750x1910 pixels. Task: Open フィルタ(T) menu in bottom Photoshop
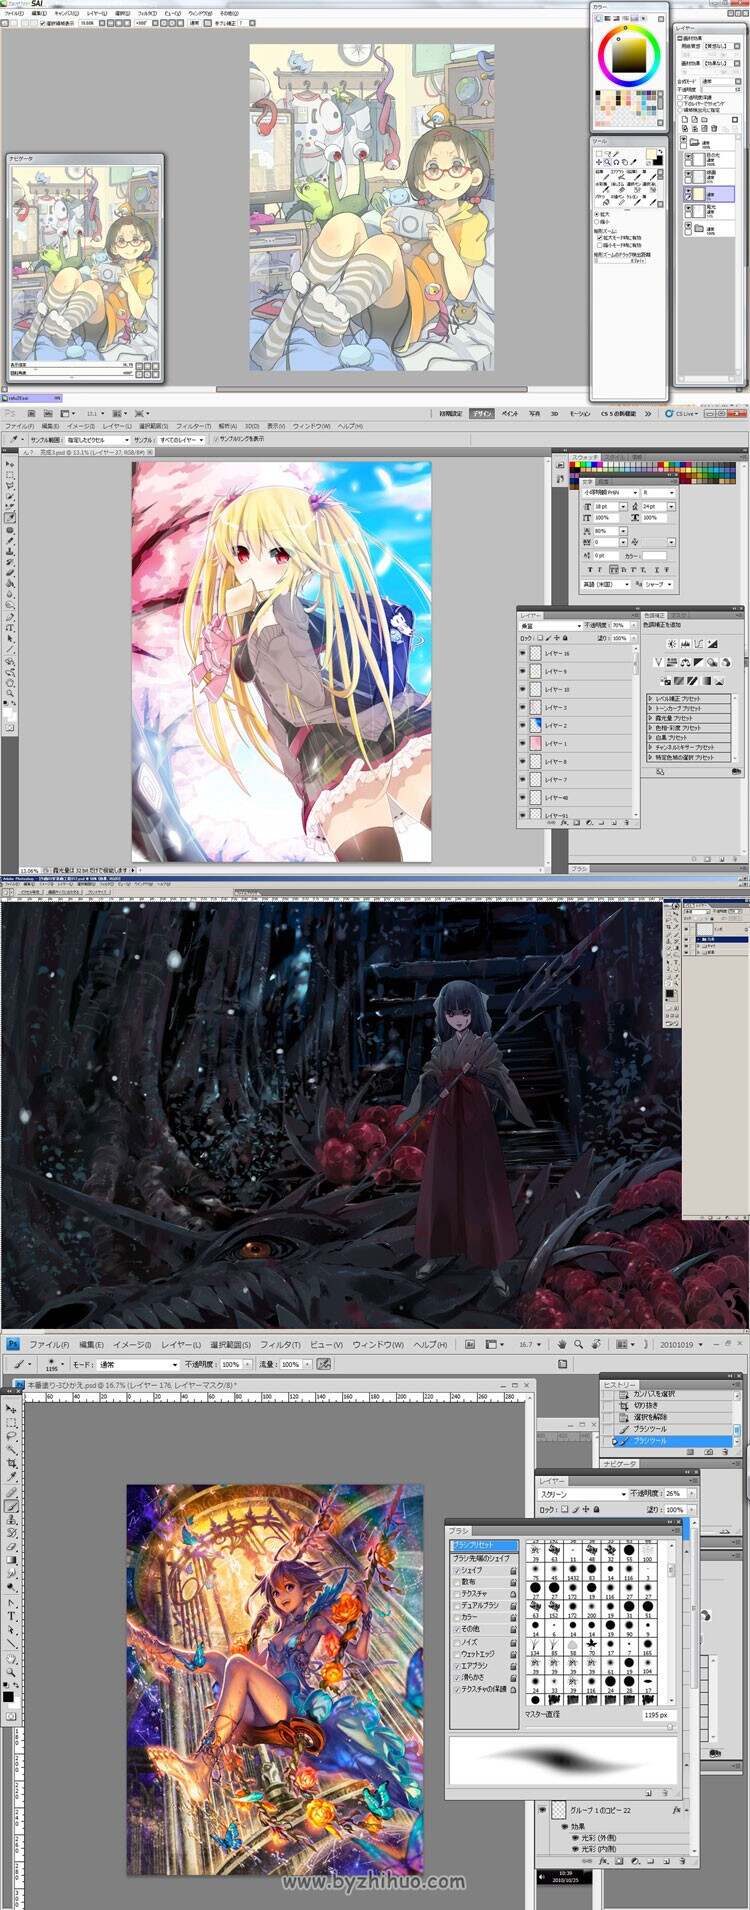tap(280, 1345)
